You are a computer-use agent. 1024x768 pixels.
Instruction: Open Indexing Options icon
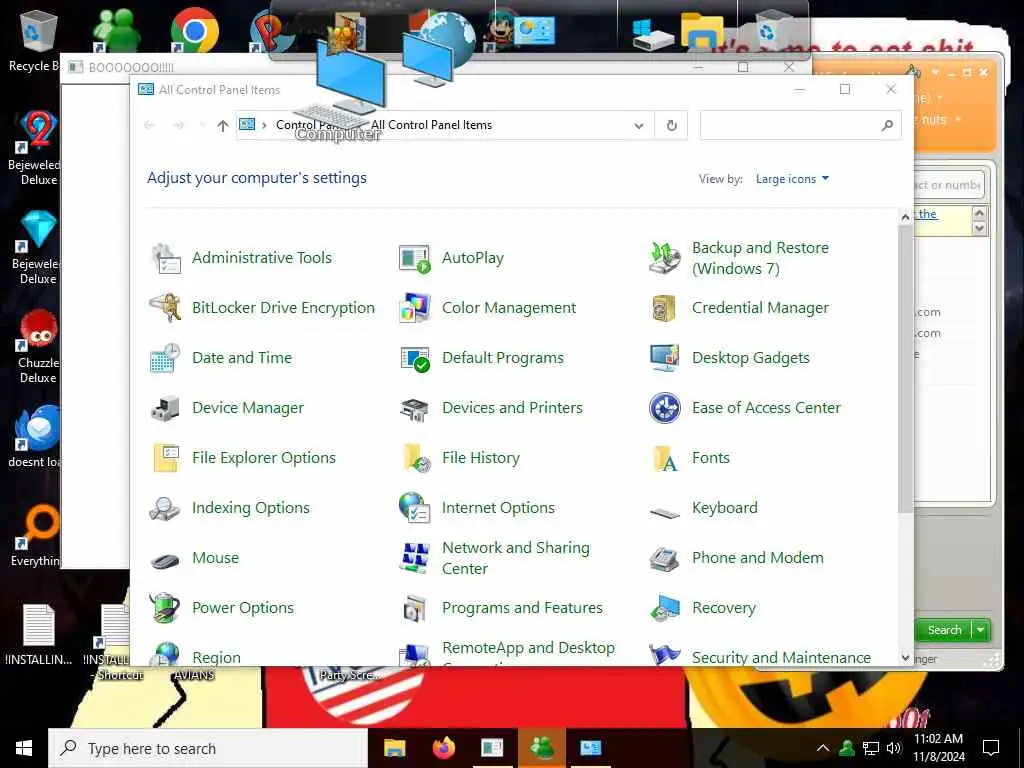(x=166, y=508)
